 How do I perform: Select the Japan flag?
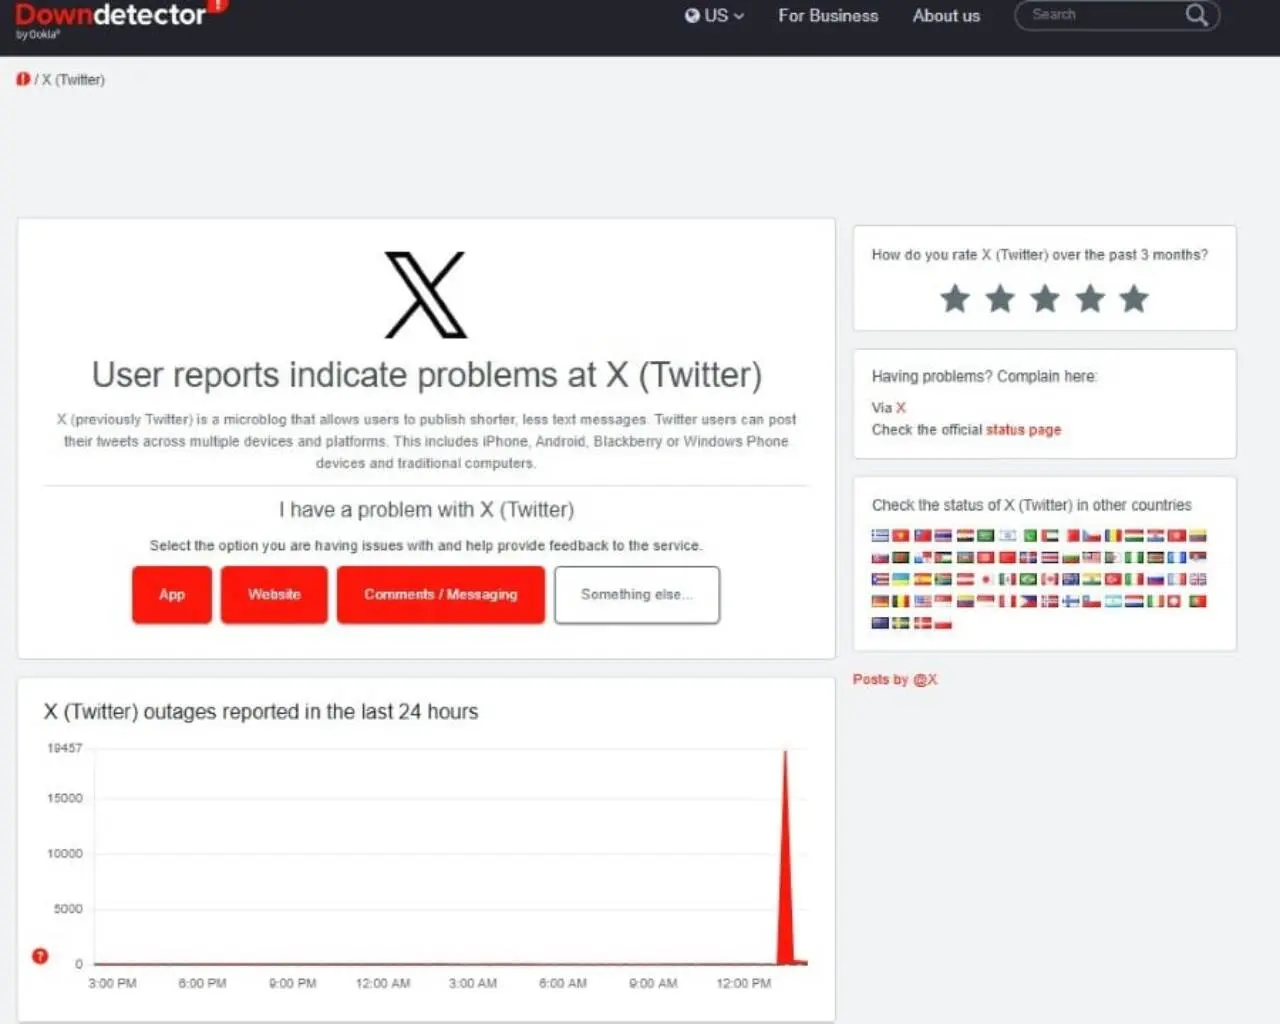click(x=986, y=580)
